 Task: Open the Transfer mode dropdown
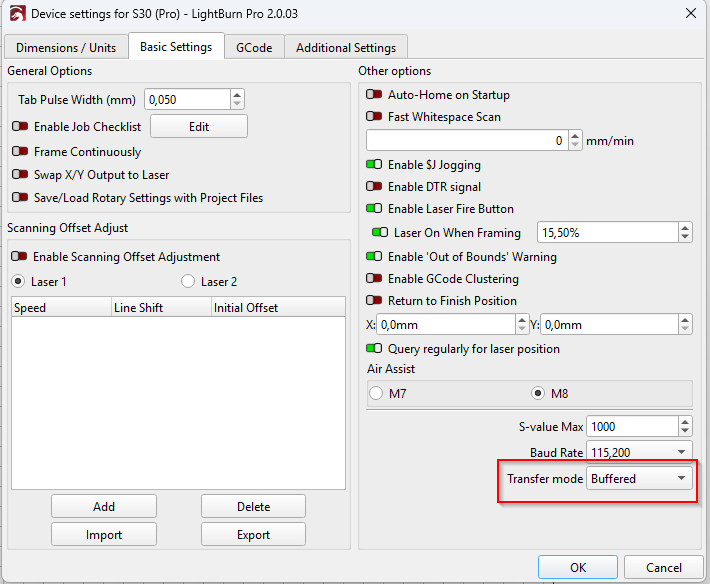click(639, 479)
